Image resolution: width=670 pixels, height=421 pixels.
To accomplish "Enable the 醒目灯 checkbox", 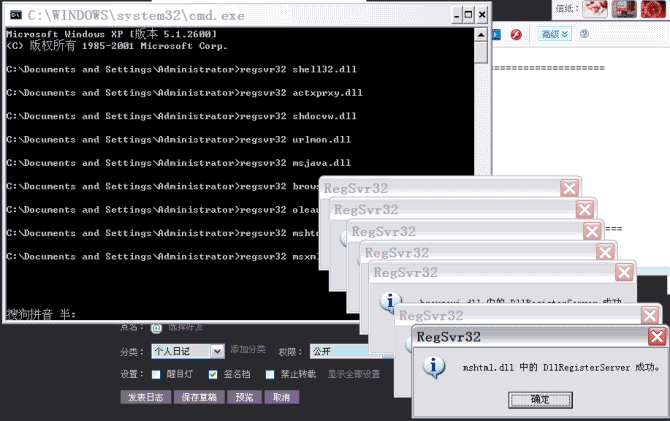I will [156, 375].
